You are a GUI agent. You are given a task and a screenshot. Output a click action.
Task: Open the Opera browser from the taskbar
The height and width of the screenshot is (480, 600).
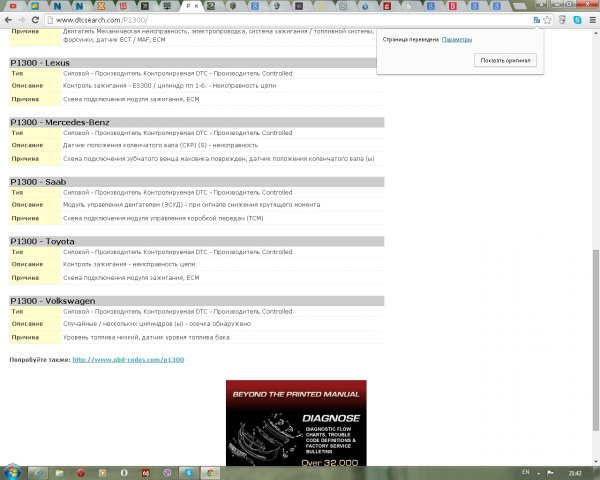tap(124, 473)
